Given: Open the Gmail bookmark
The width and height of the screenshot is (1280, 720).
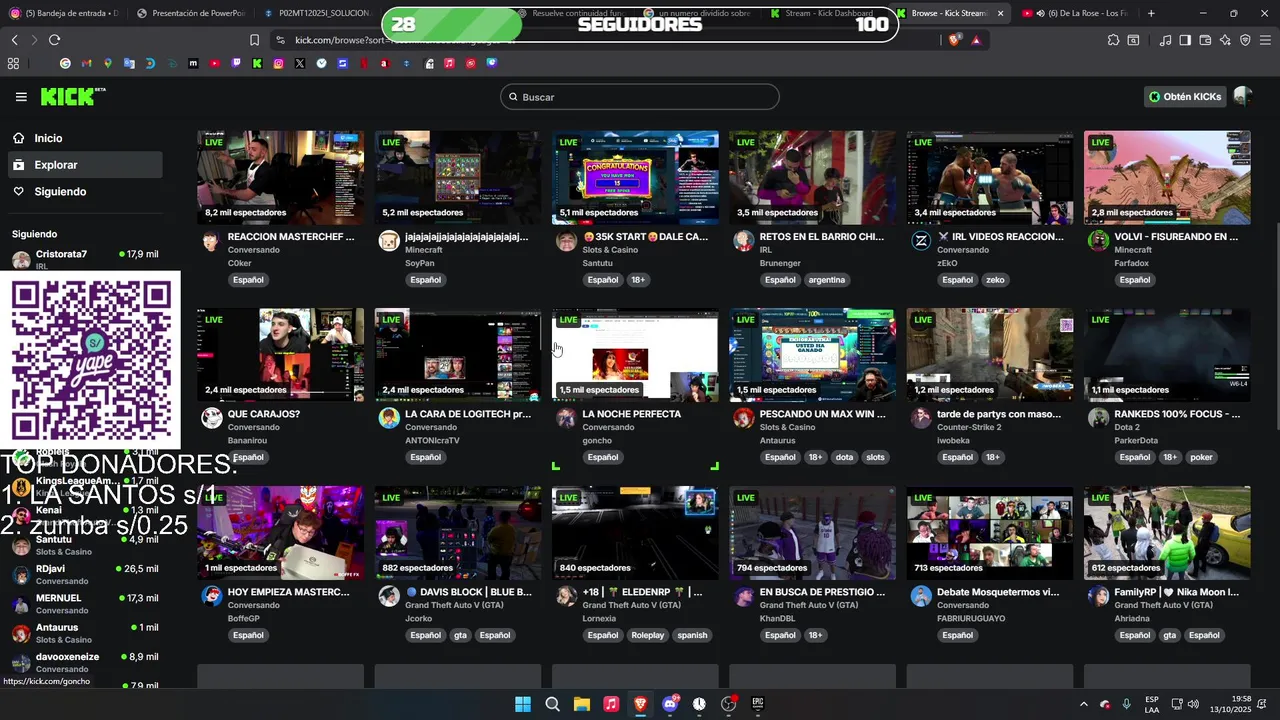Looking at the screenshot, I should click(86, 63).
